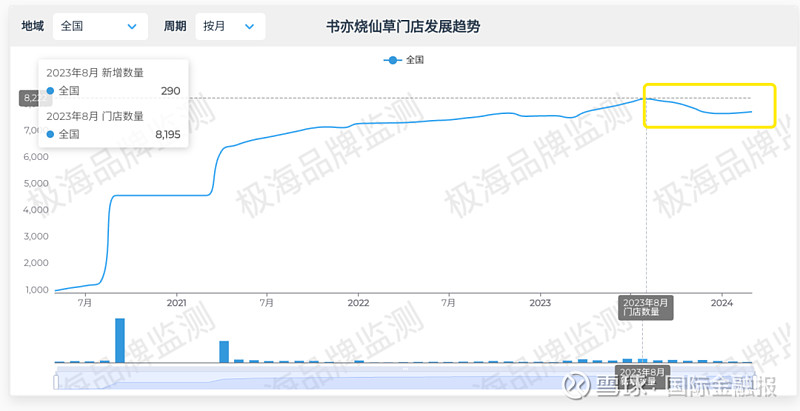Screen dimensions: 800x411
Task: Click the blue legend marker for 全国
Action: [392, 60]
